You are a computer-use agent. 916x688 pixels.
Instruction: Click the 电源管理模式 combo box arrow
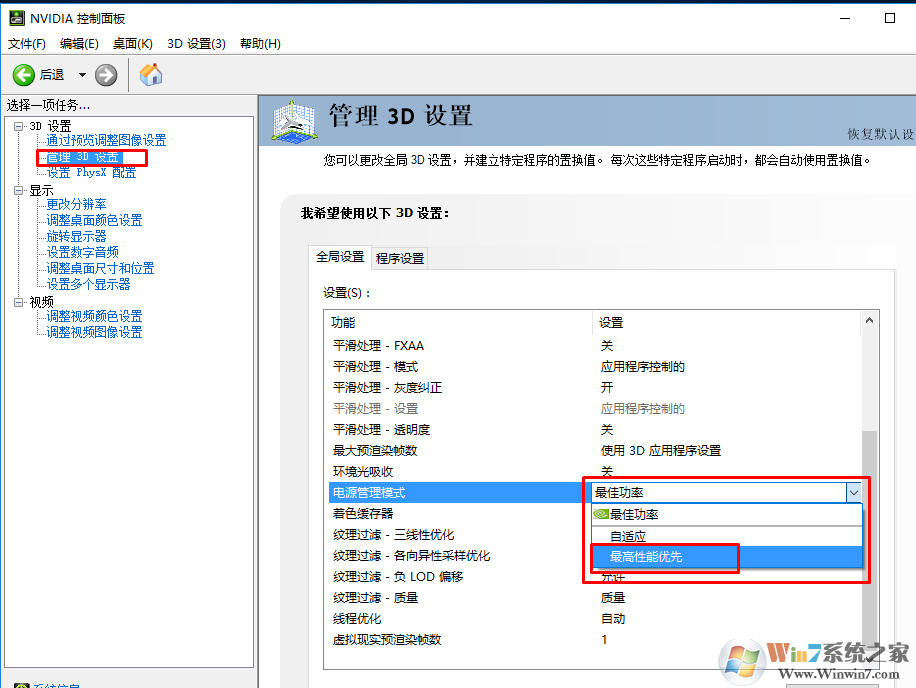[x=853, y=492]
